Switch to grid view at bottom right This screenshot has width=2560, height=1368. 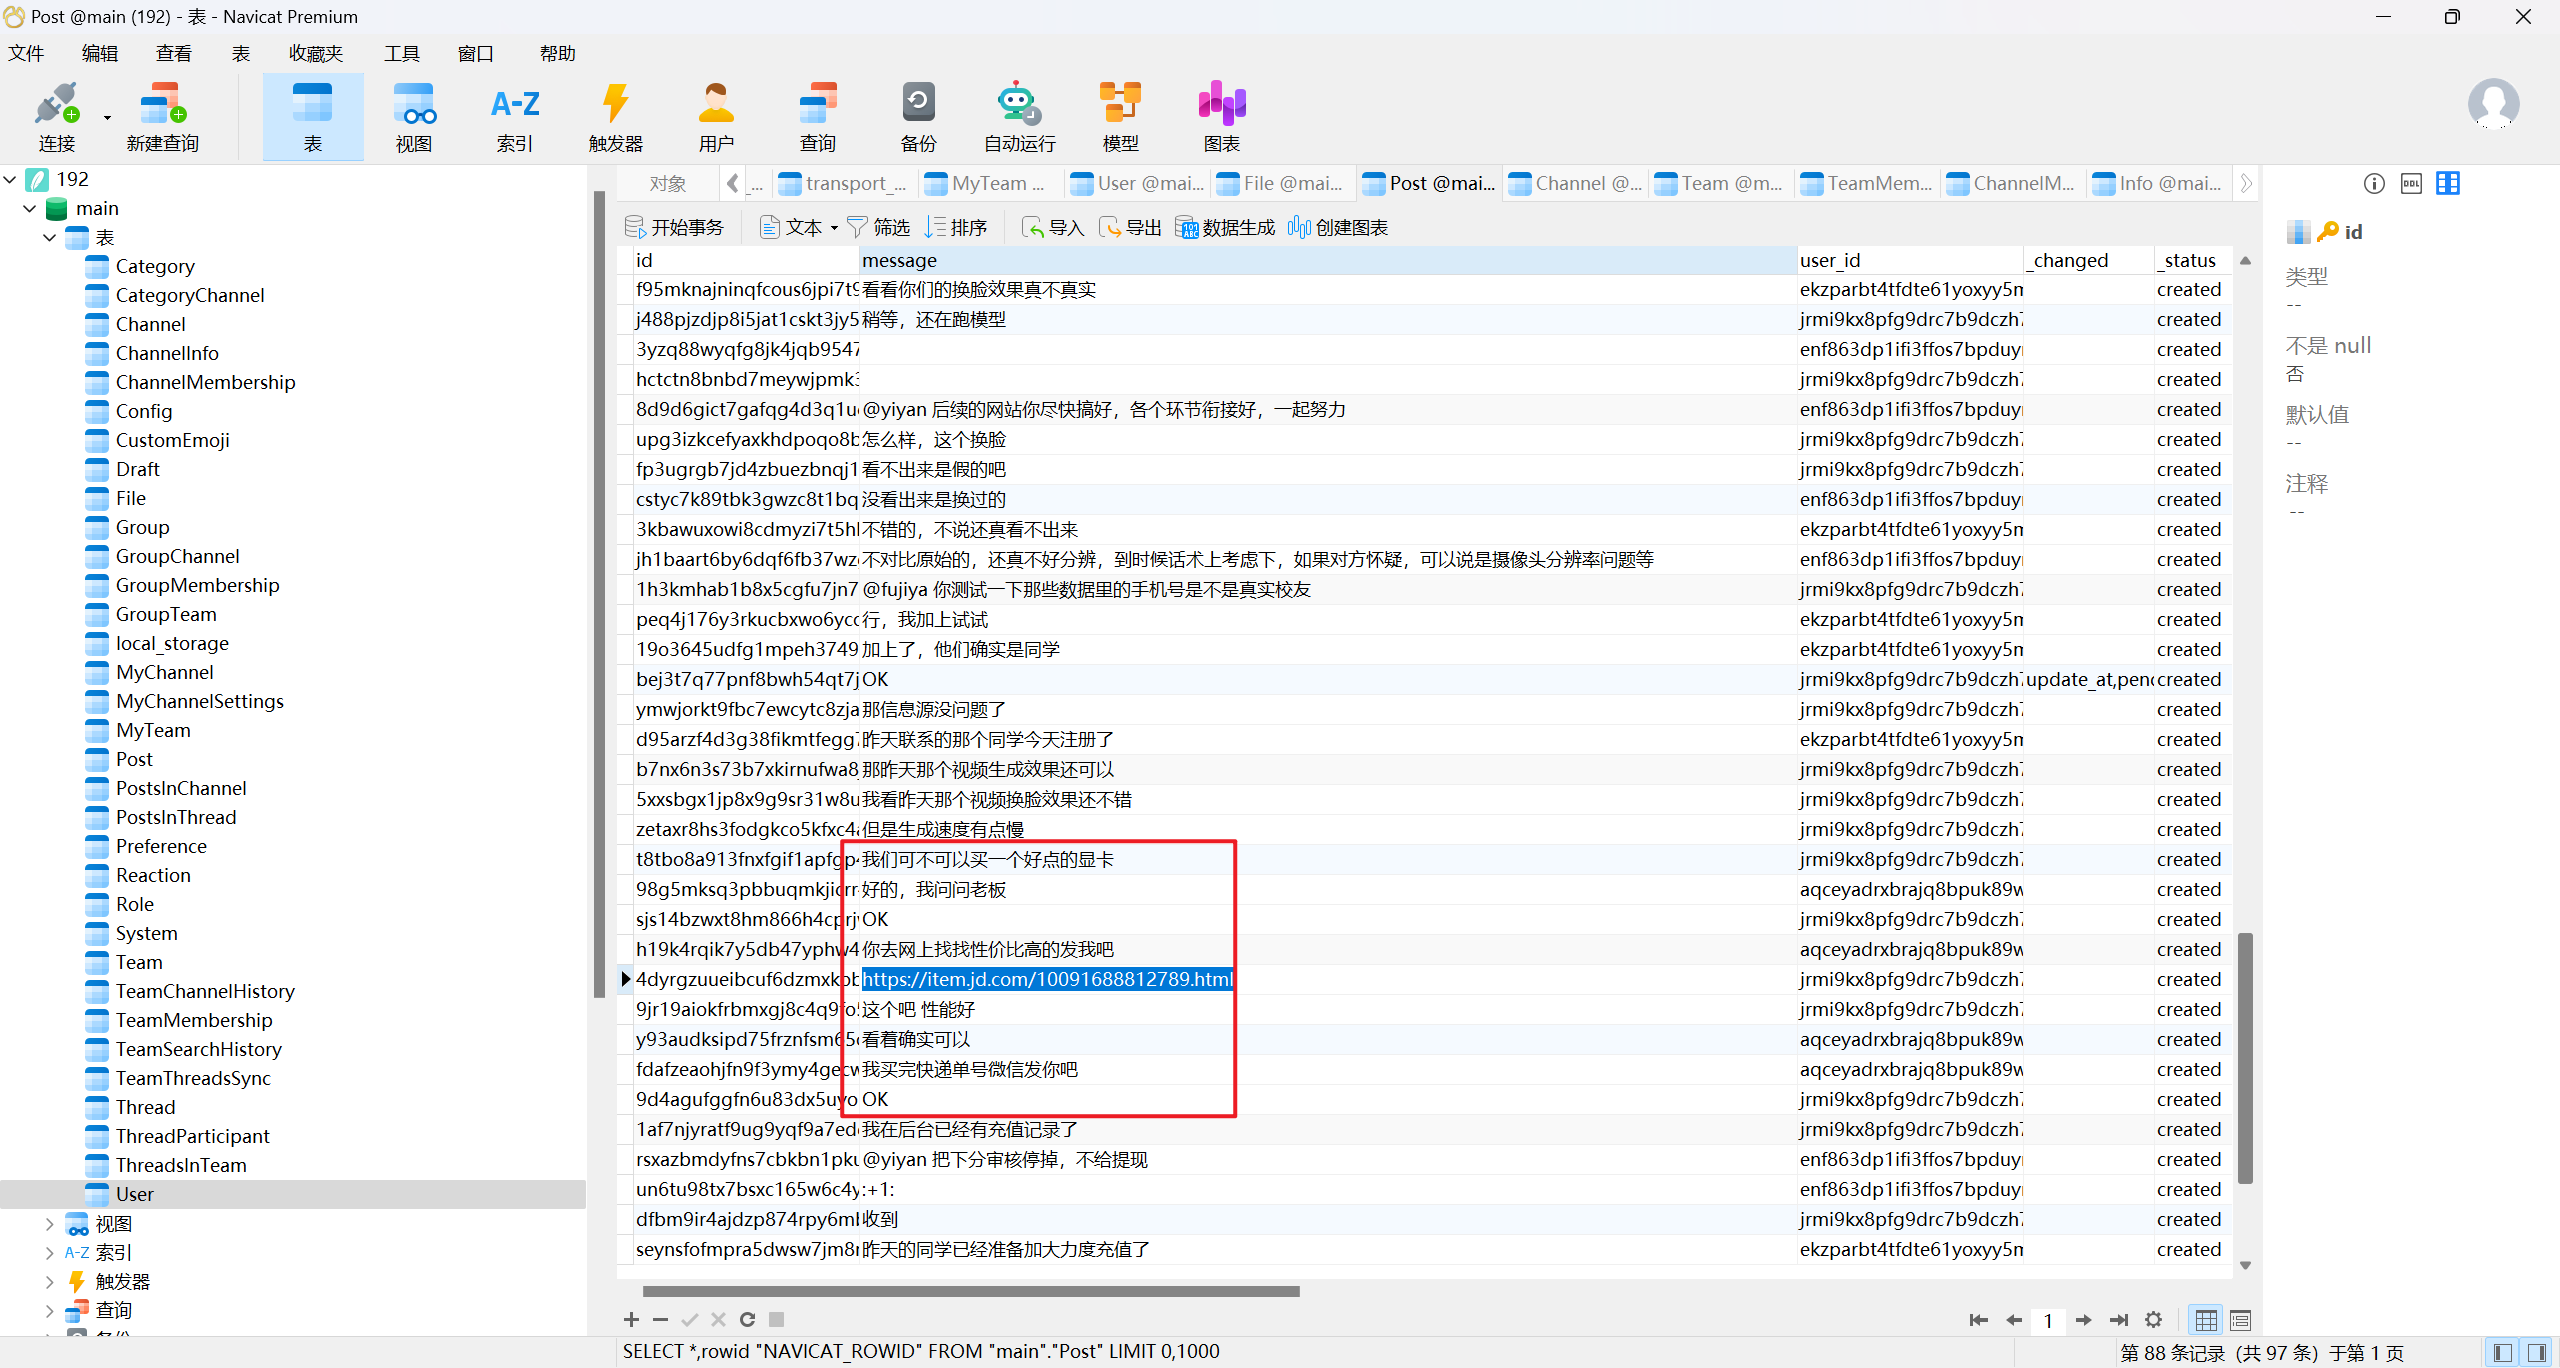coord(2206,1321)
